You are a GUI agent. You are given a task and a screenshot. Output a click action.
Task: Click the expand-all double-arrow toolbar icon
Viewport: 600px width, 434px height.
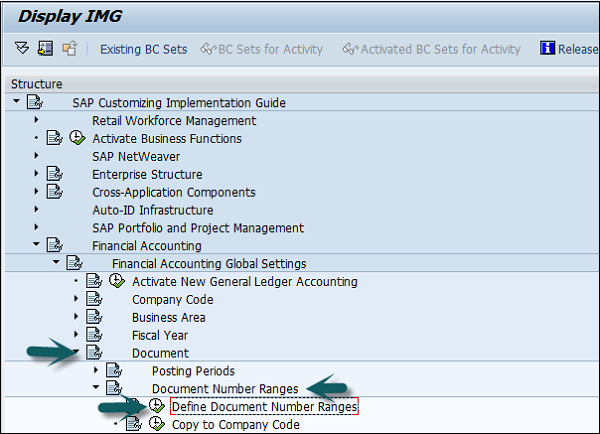tap(23, 49)
